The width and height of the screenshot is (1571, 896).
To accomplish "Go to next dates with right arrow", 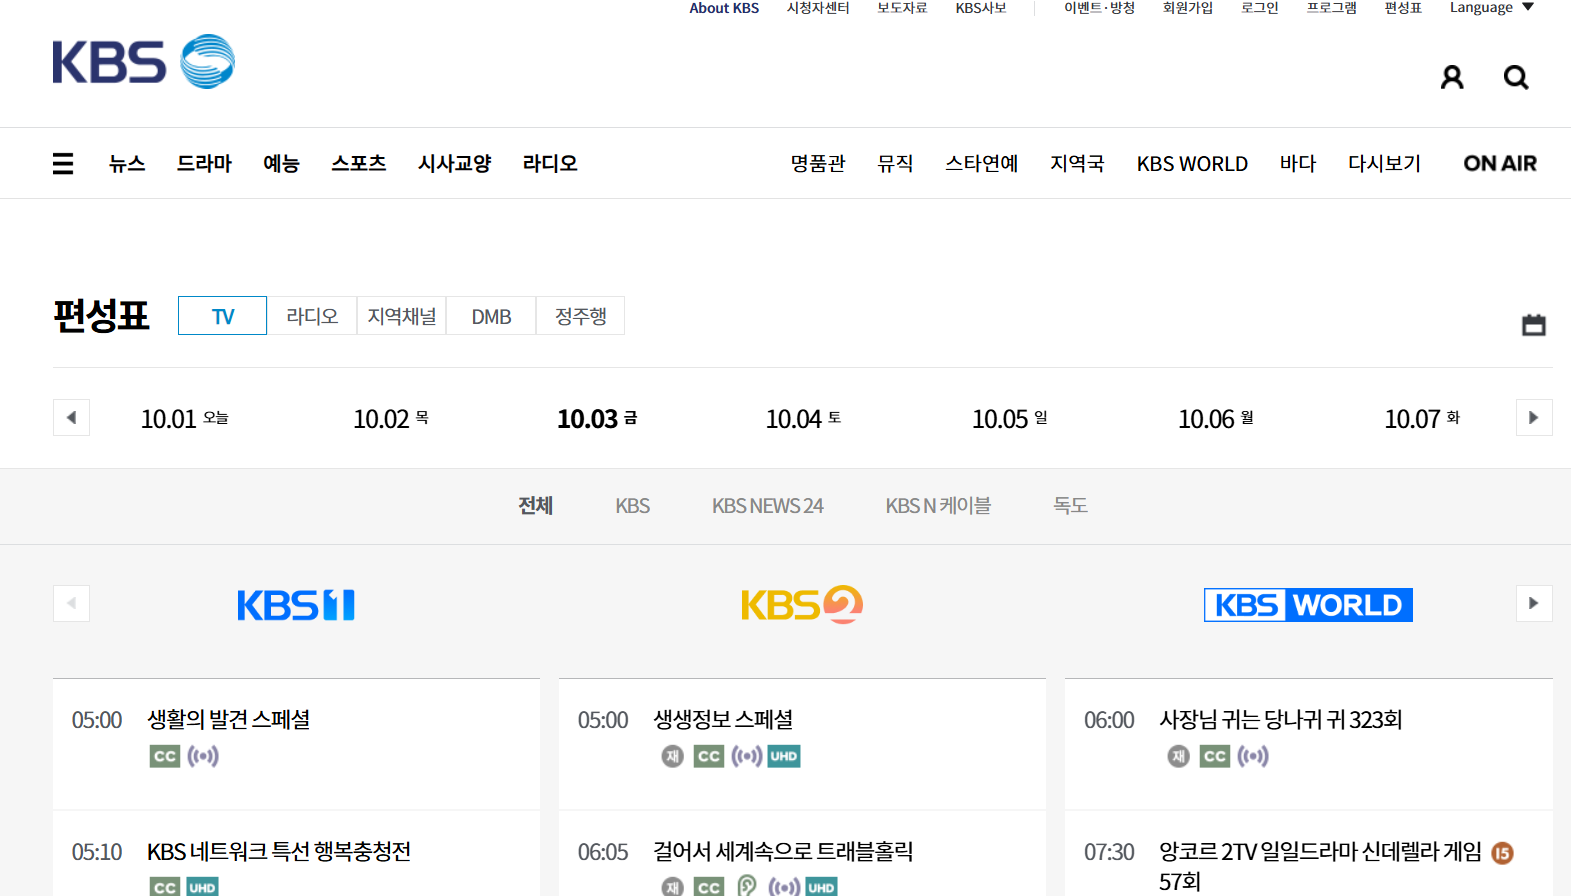I will pyautogui.click(x=1534, y=418).
